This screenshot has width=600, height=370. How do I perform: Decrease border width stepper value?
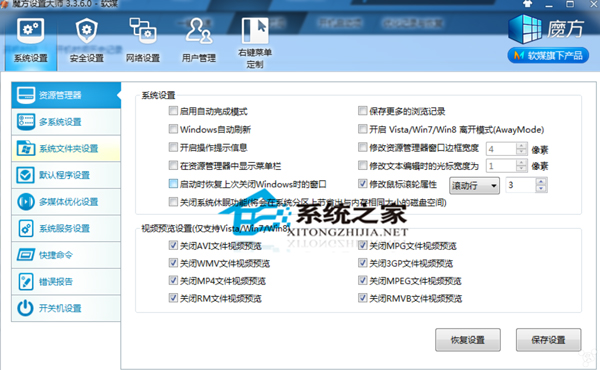click(522, 152)
